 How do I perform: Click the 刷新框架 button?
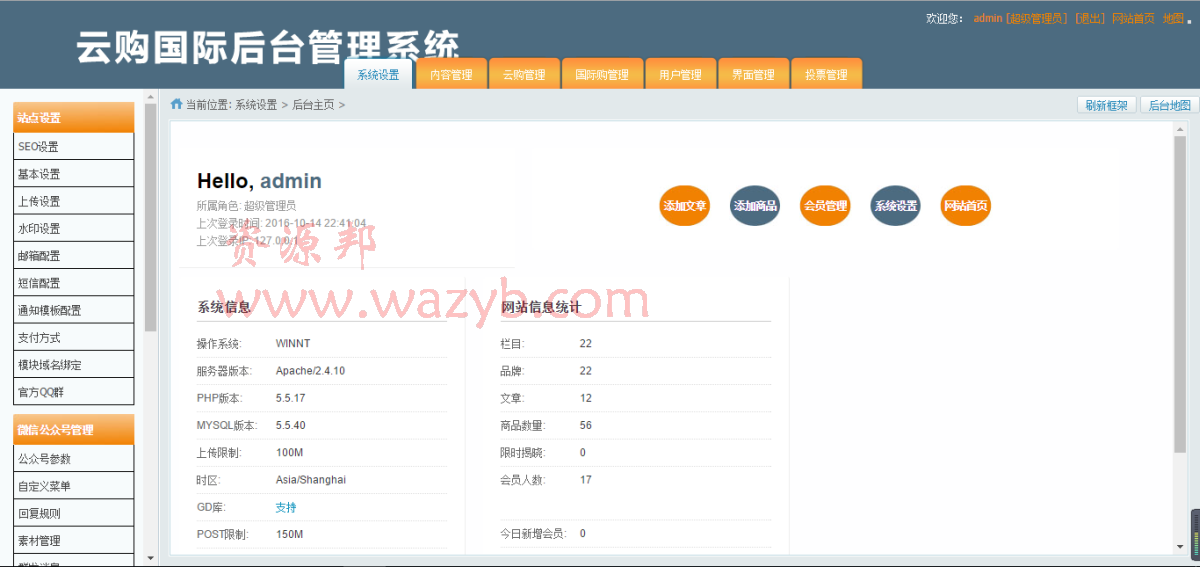tap(1107, 105)
